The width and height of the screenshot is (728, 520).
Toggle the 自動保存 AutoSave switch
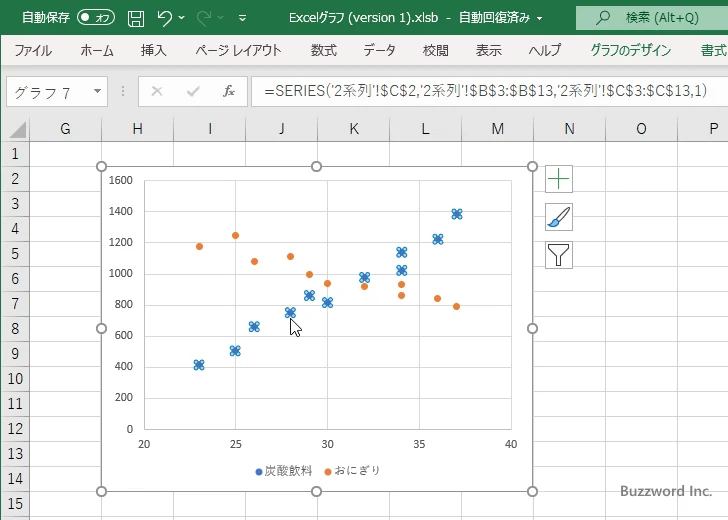[x=96, y=18]
